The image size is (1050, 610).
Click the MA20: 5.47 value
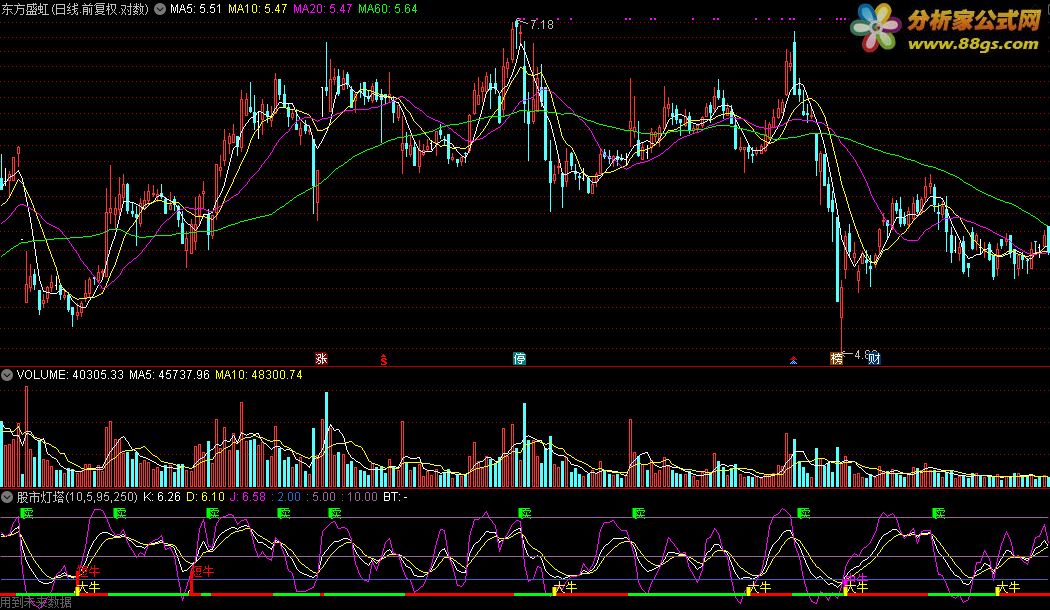coord(323,9)
